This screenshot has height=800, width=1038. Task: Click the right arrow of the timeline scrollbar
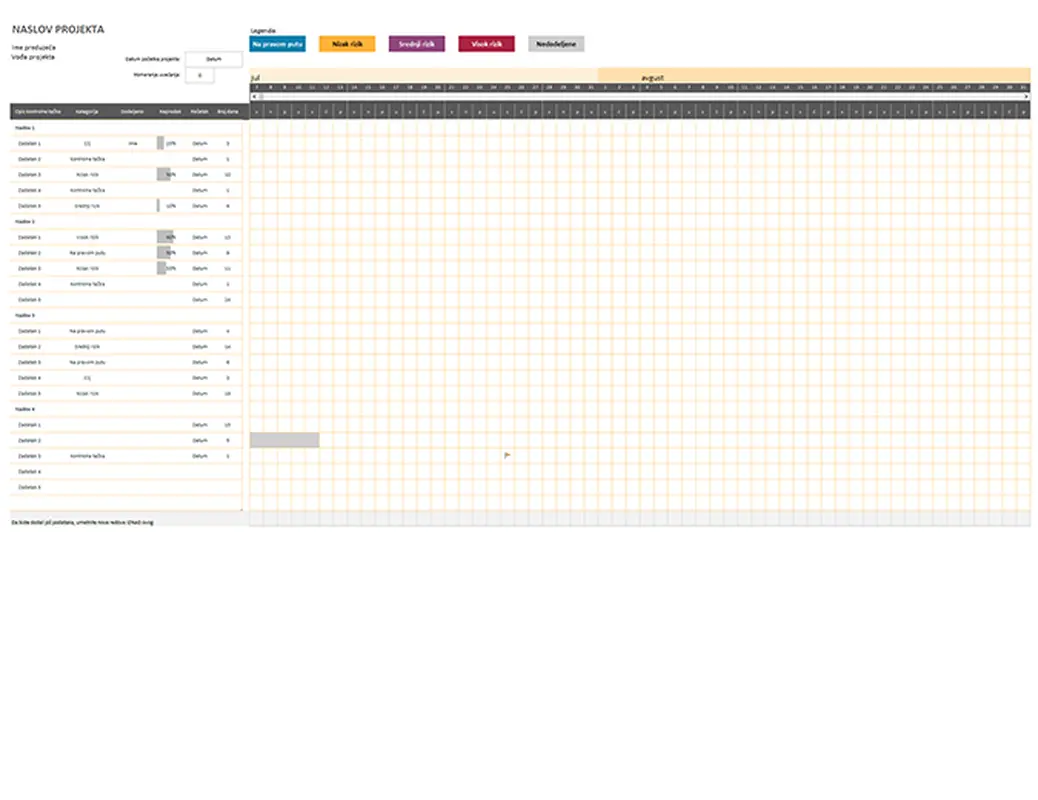[x=1026, y=96]
